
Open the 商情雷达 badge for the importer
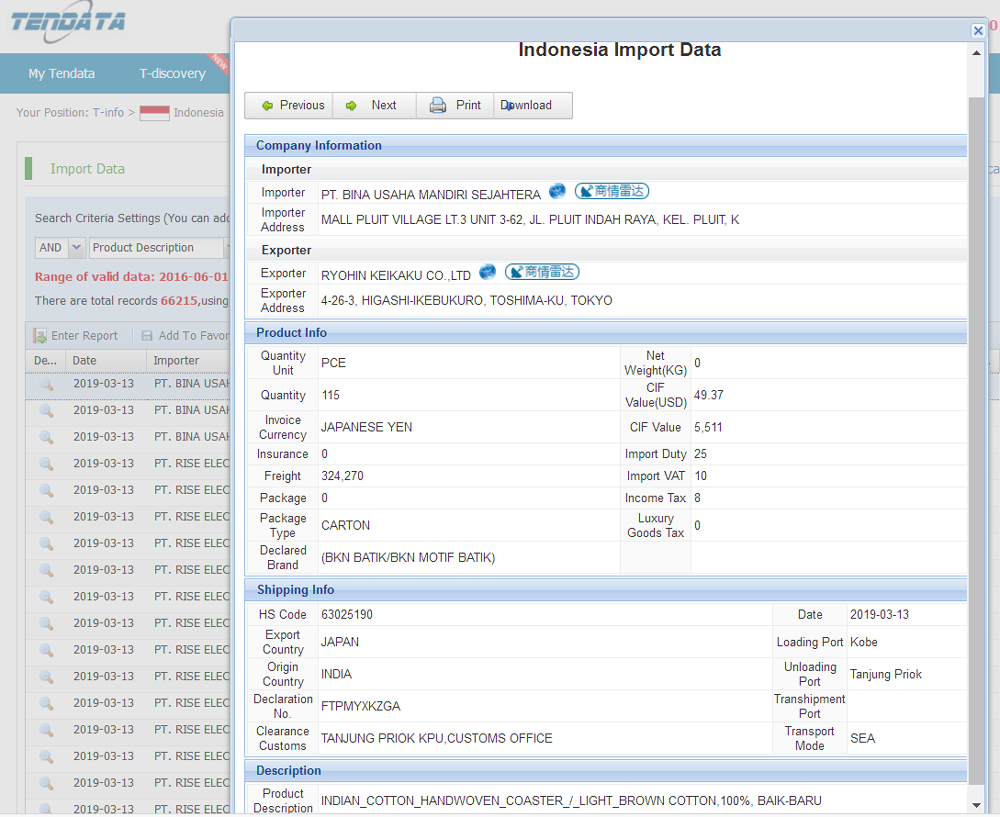612,192
